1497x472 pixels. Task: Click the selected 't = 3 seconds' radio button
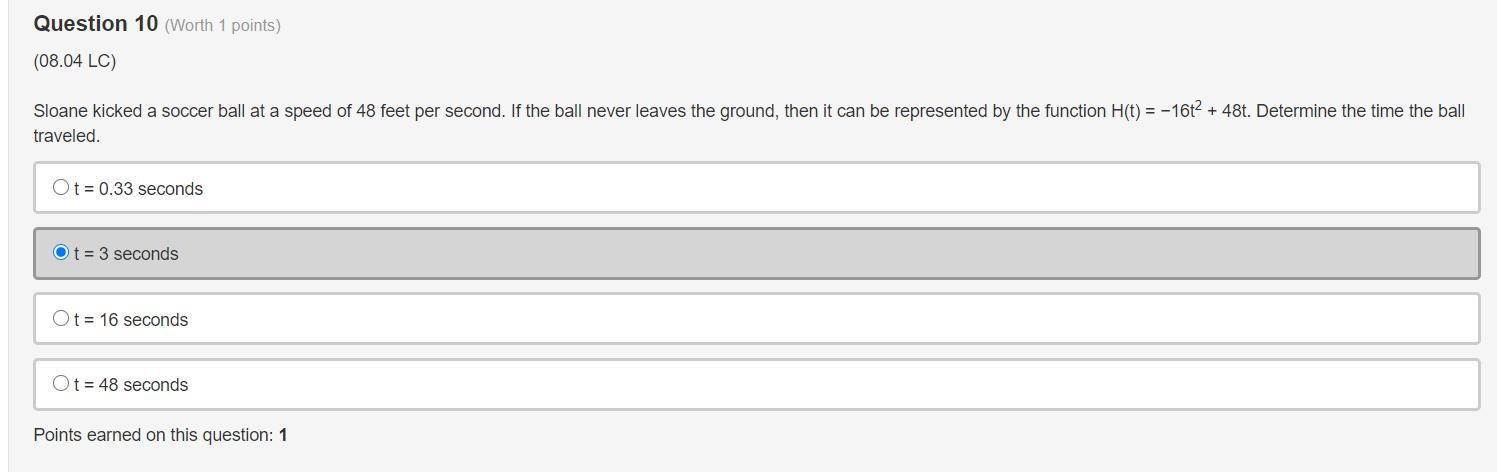pos(61,252)
